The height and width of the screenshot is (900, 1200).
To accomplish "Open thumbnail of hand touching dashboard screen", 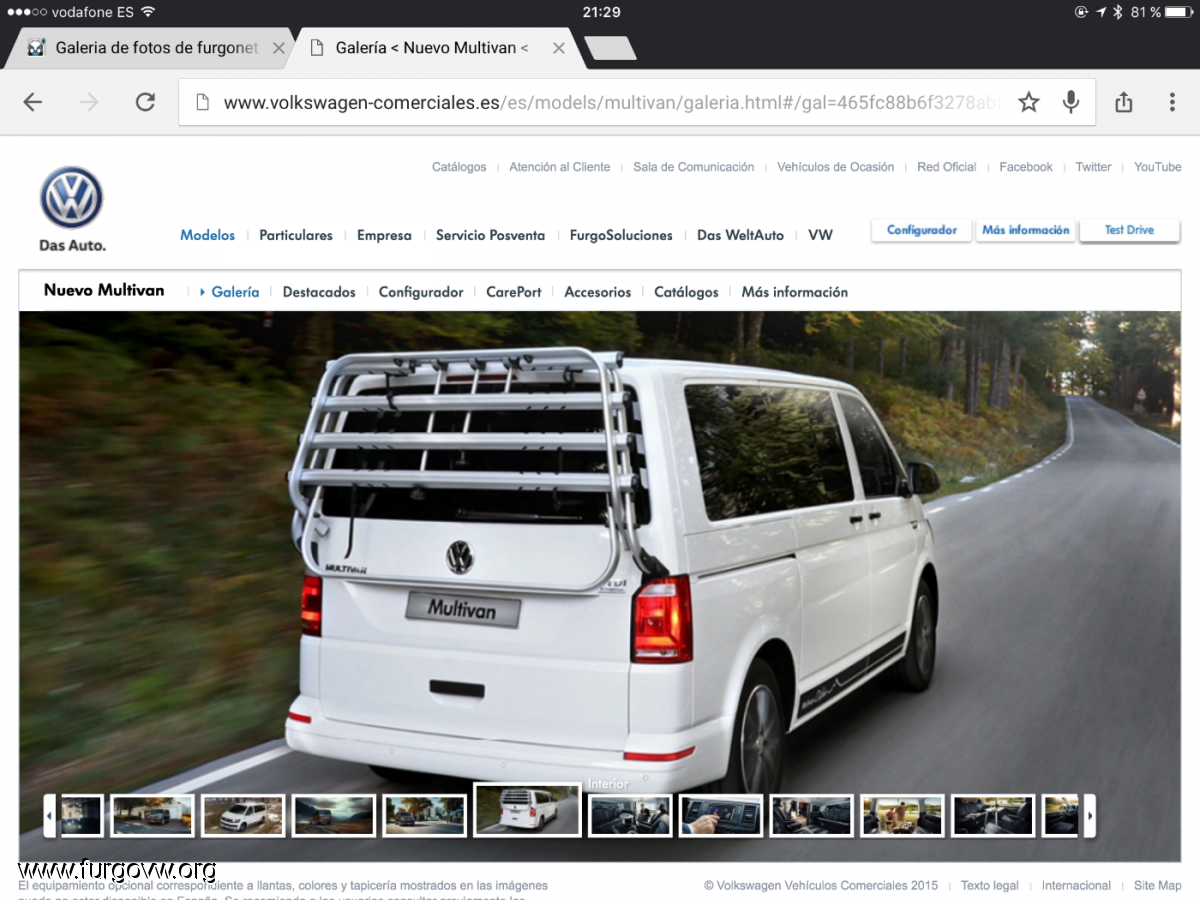I will click(x=721, y=816).
